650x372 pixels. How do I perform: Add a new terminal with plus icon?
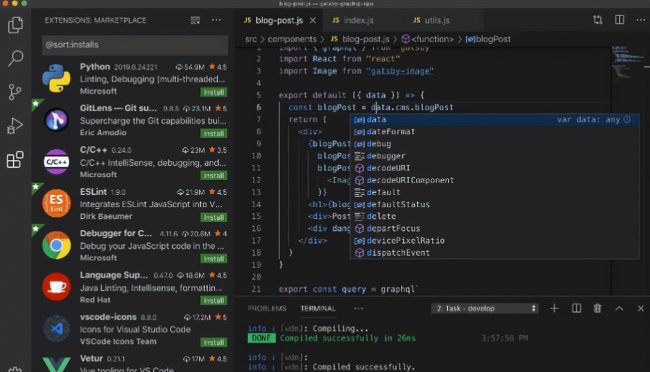click(554, 309)
